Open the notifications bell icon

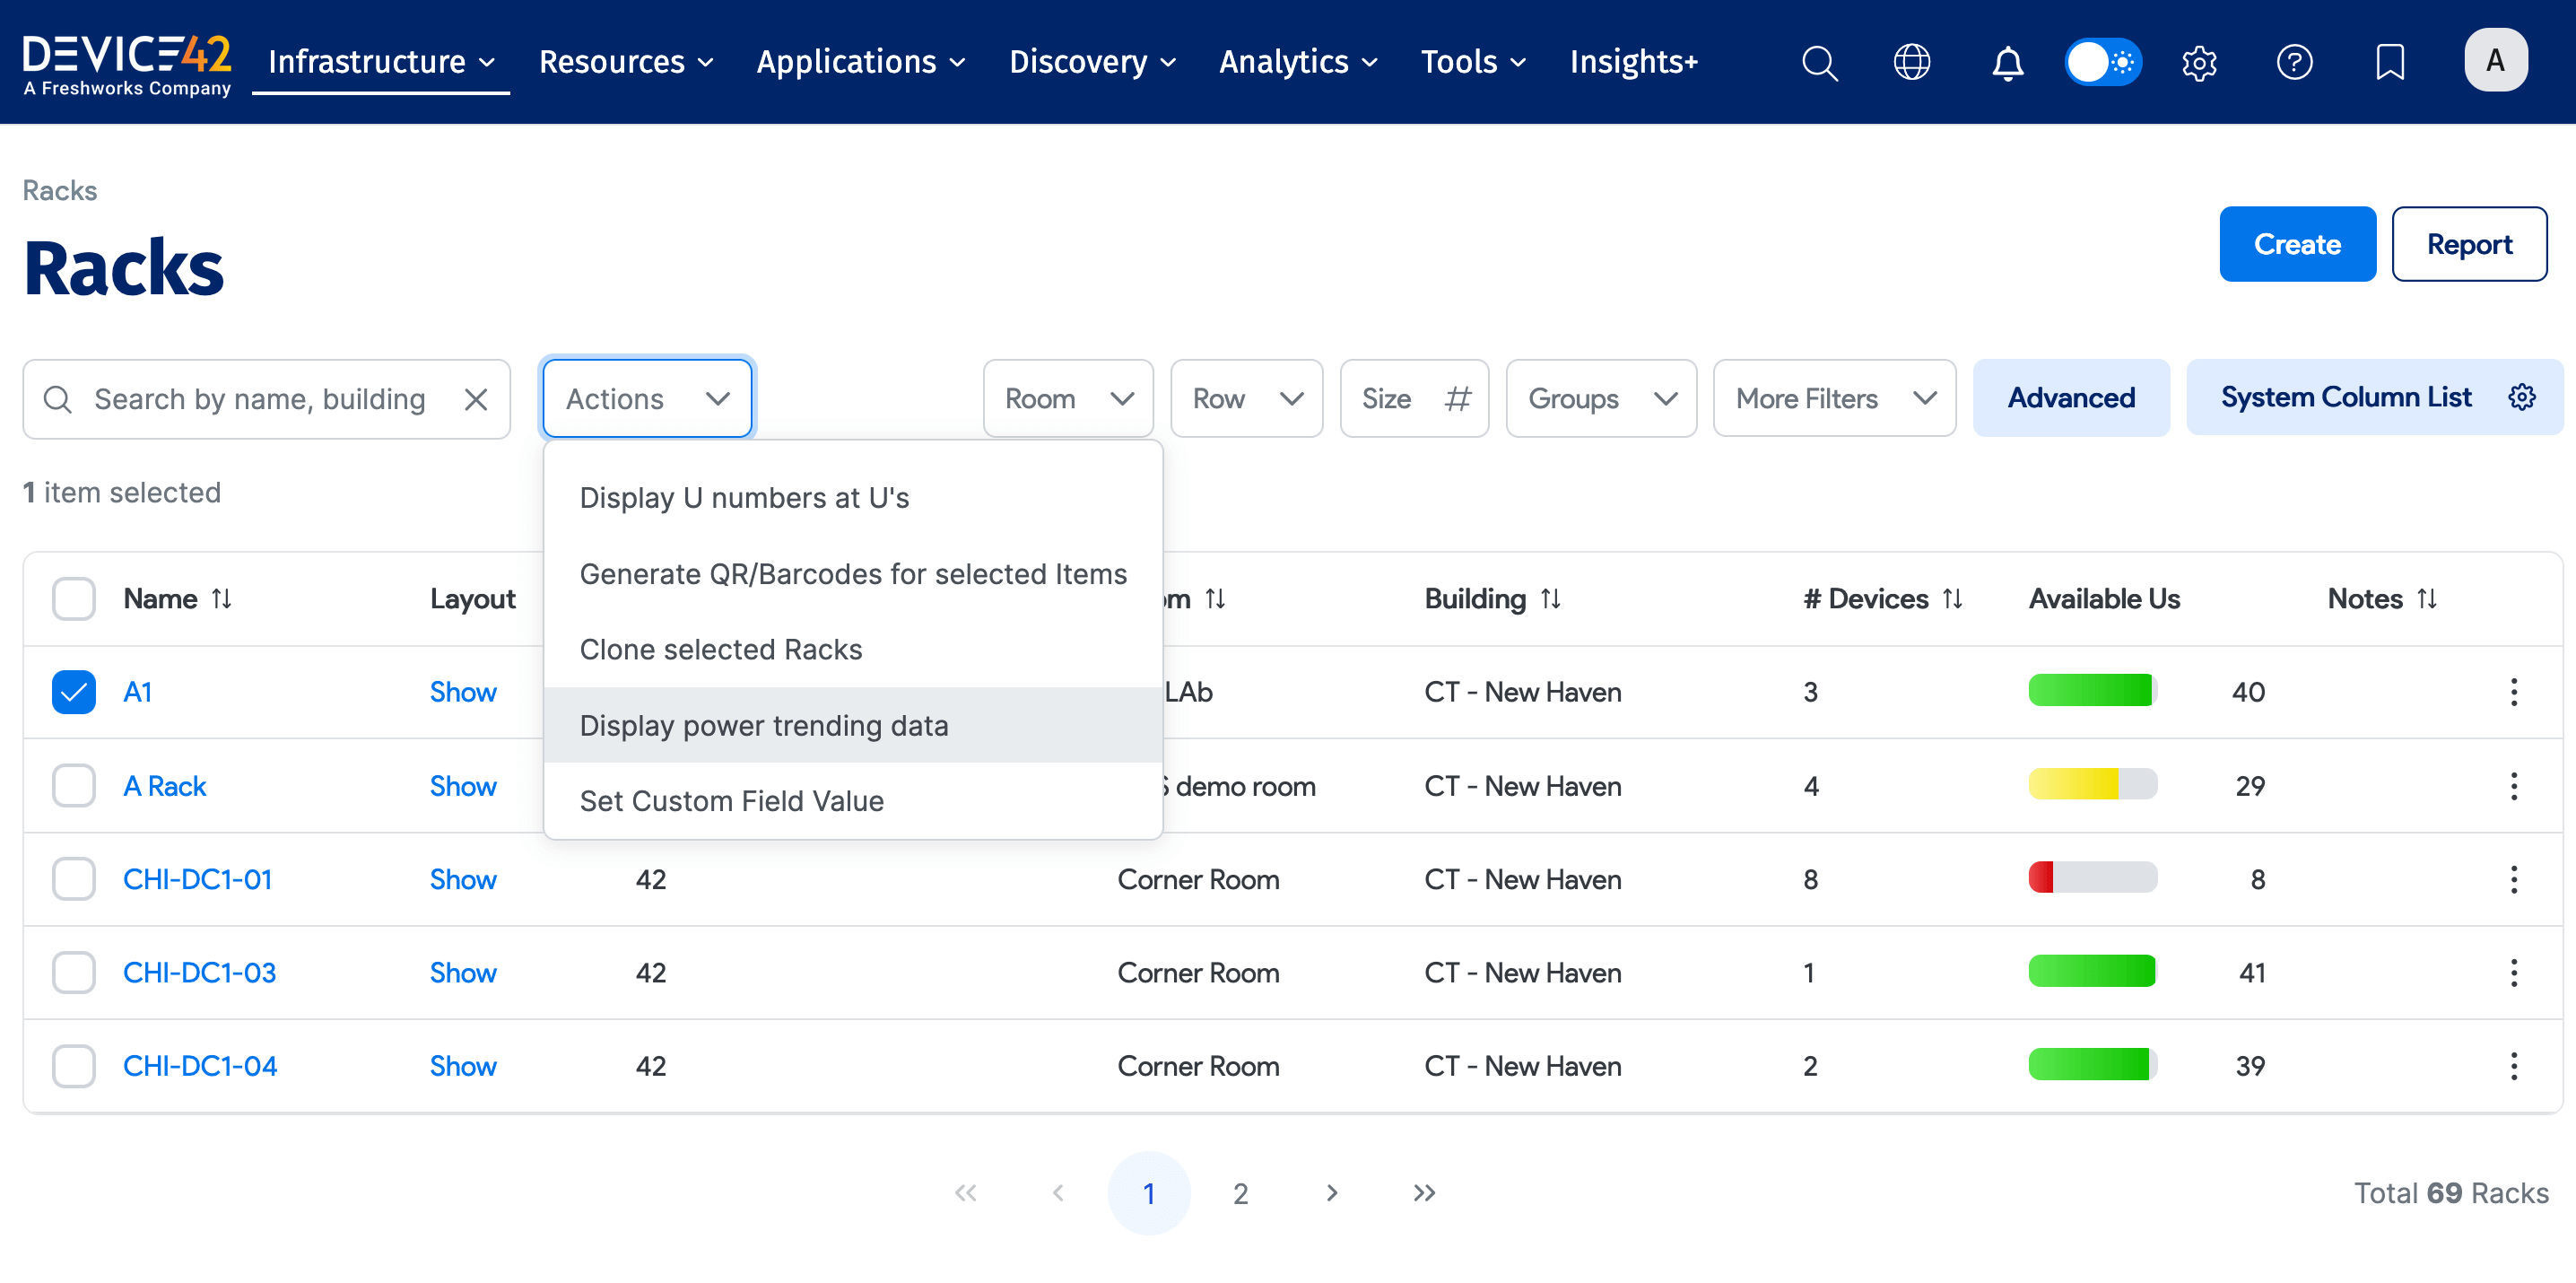(2007, 62)
